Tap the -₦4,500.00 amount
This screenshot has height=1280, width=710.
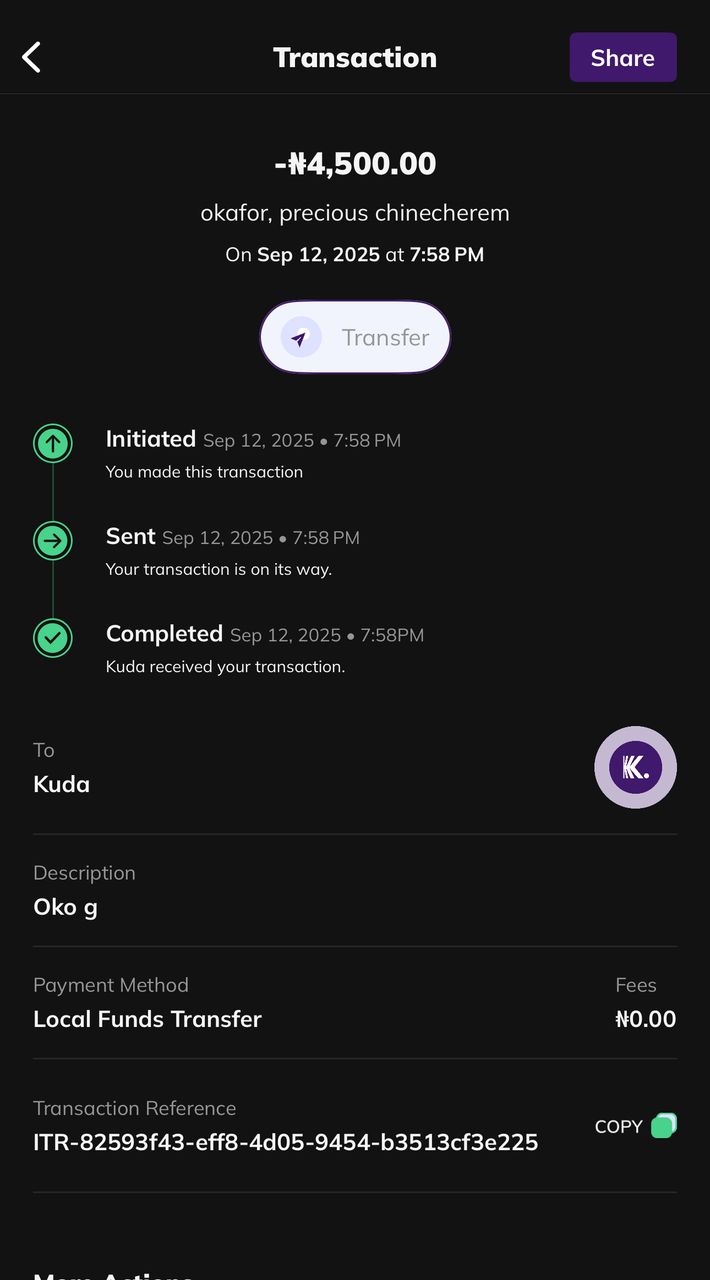click(355, 164)
